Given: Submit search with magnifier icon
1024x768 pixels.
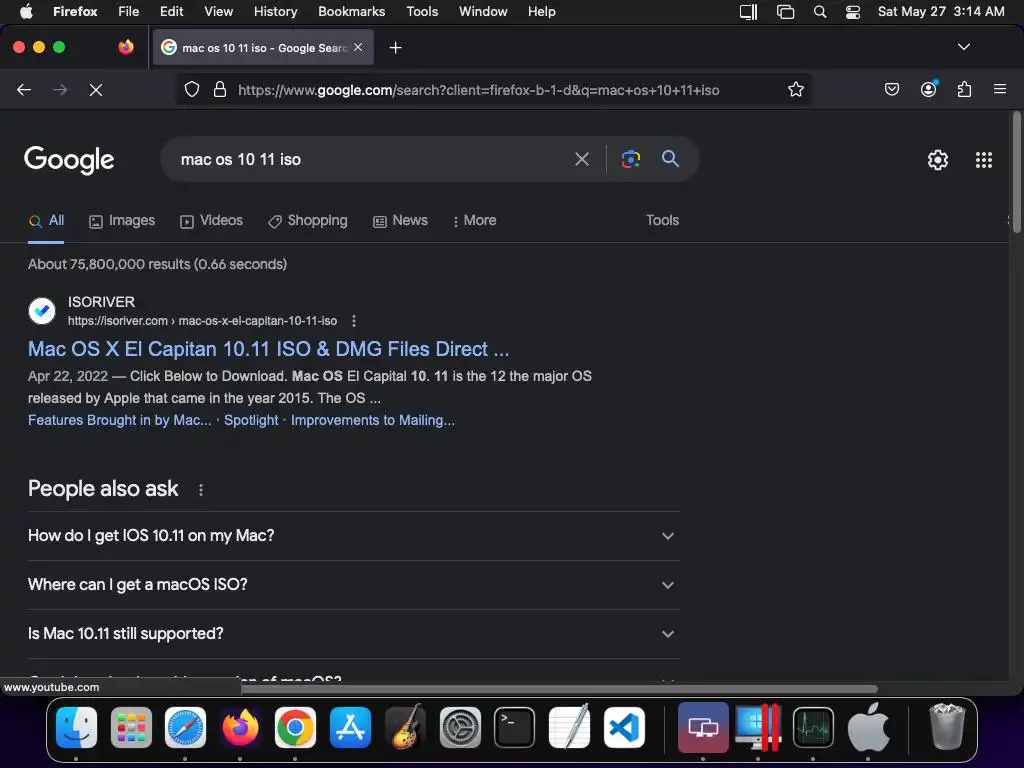Looking at the screenshot, I should click(x=670, y=159).
